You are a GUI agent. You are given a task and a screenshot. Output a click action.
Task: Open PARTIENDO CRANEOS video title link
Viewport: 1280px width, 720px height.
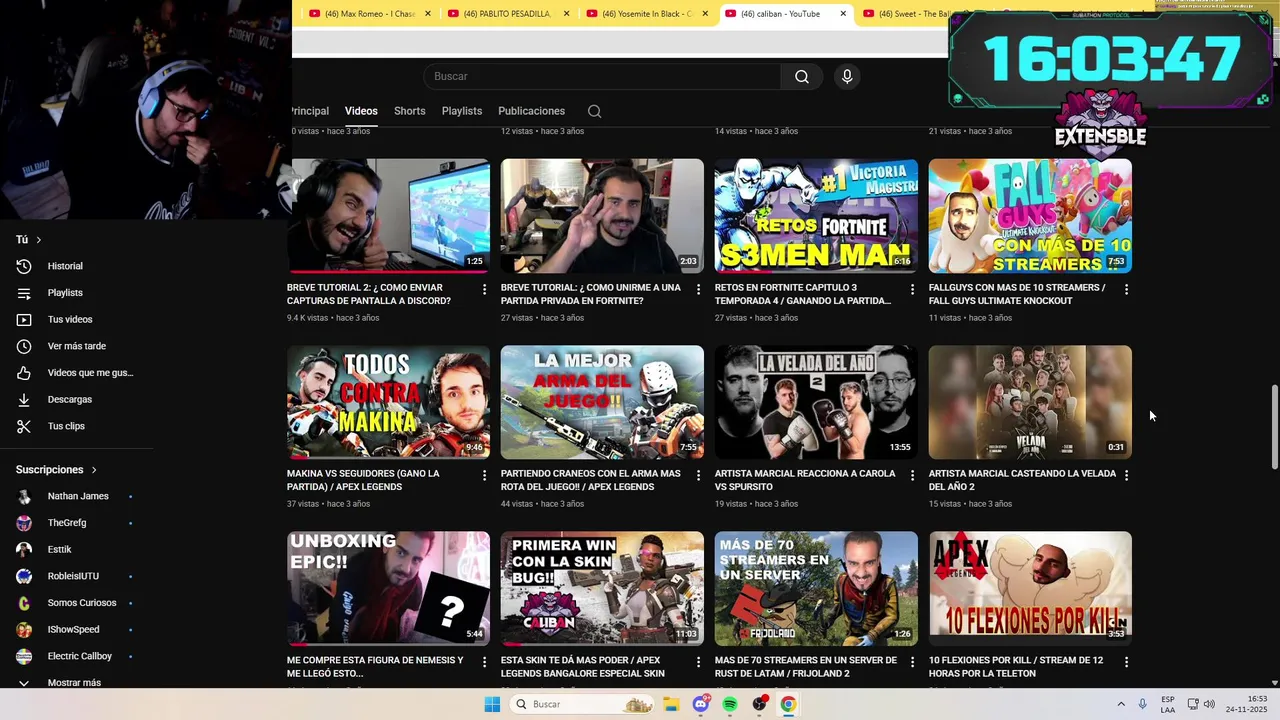point(591,480)
